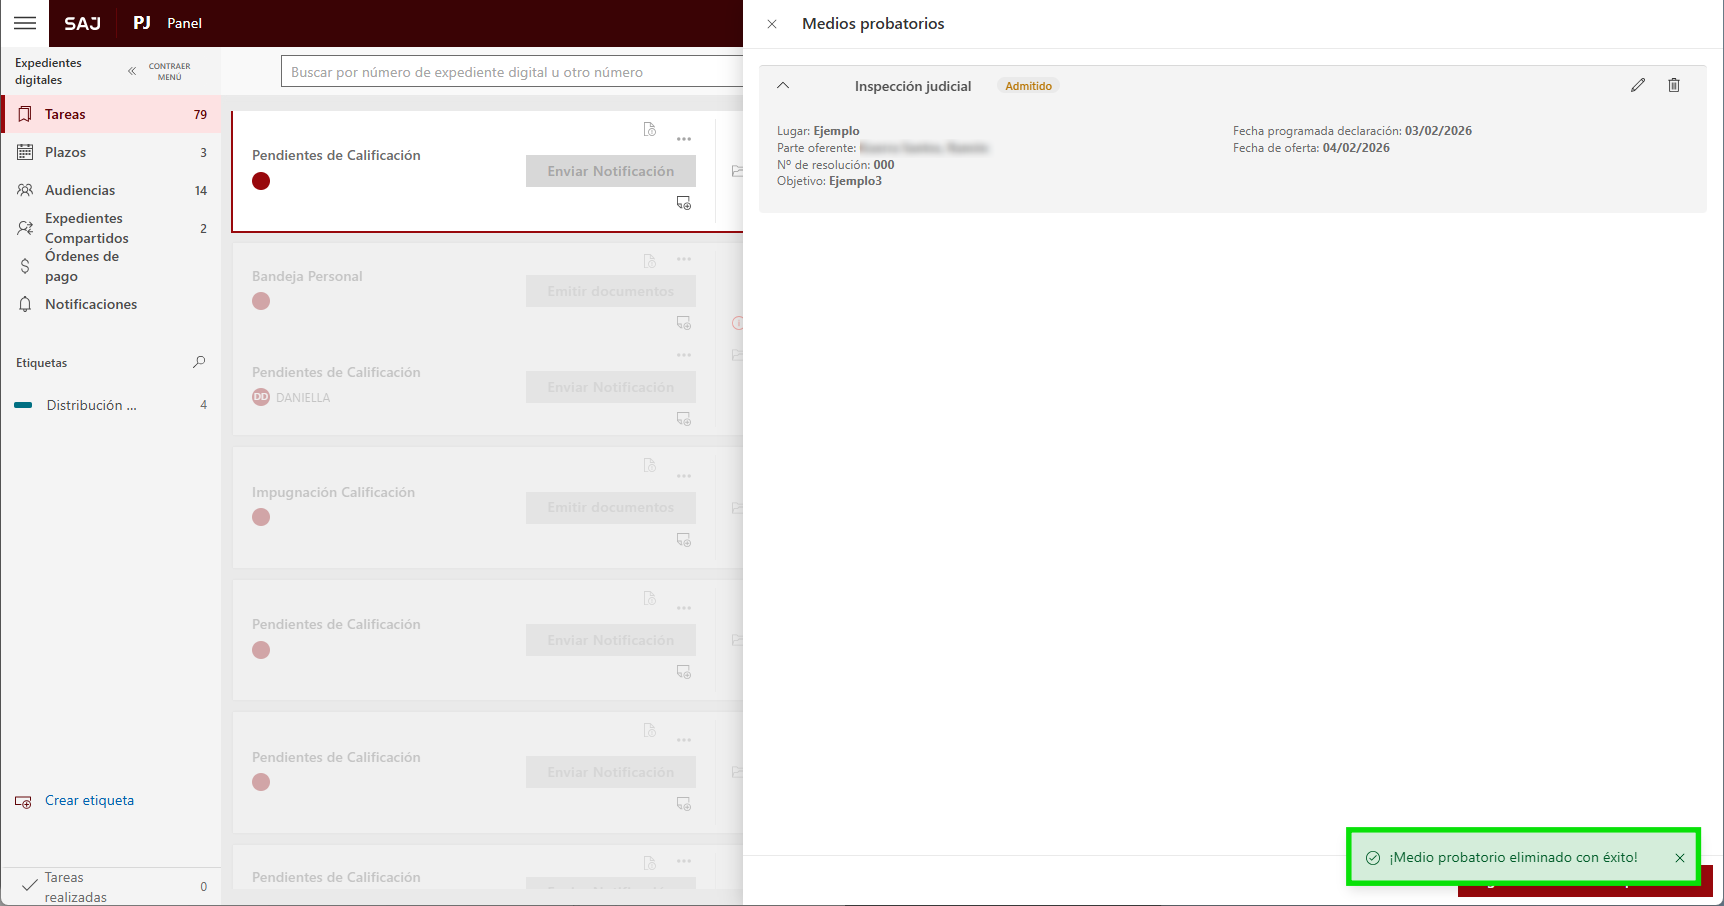Open Audiencias list
The width and height of the screenshot is (1724, 906).
(79, 190)
